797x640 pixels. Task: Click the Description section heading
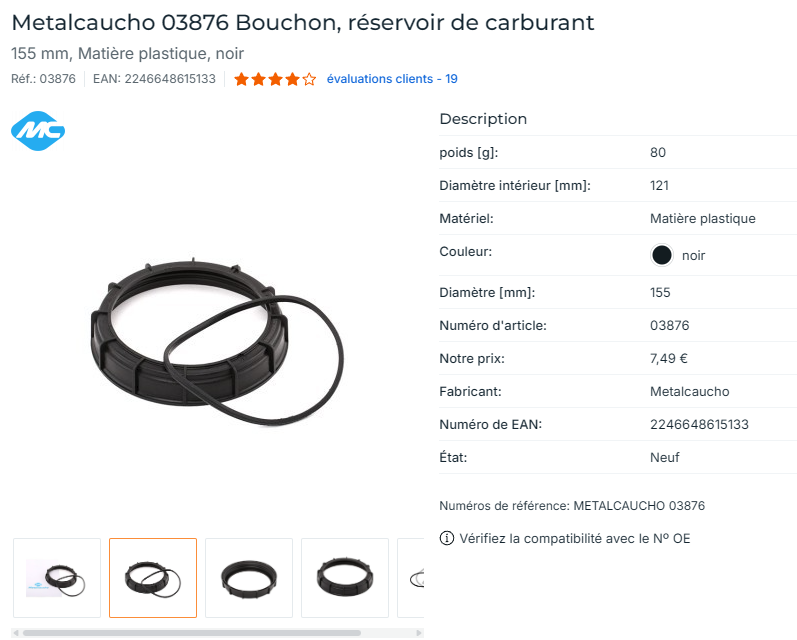483,118
